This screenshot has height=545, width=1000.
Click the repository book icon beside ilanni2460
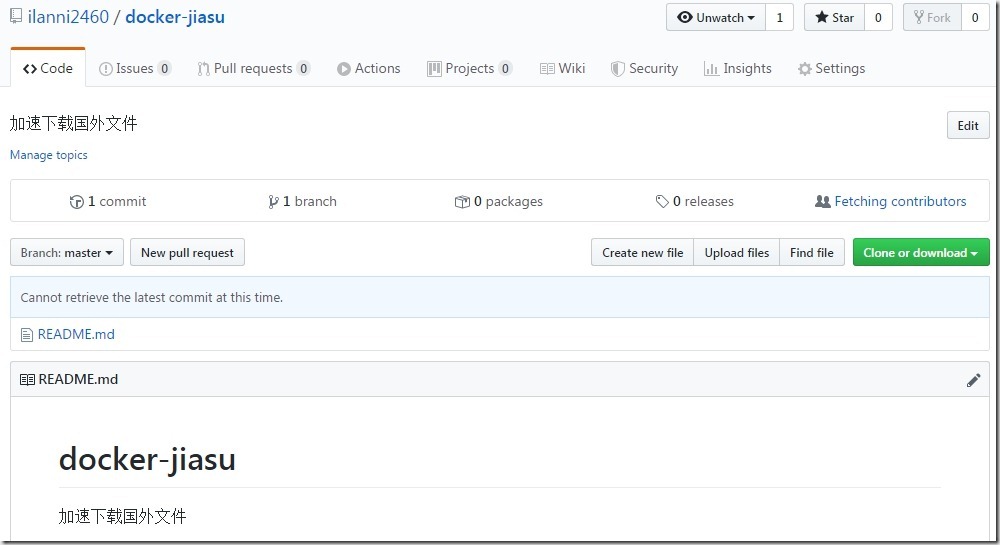tap(16, 17)
